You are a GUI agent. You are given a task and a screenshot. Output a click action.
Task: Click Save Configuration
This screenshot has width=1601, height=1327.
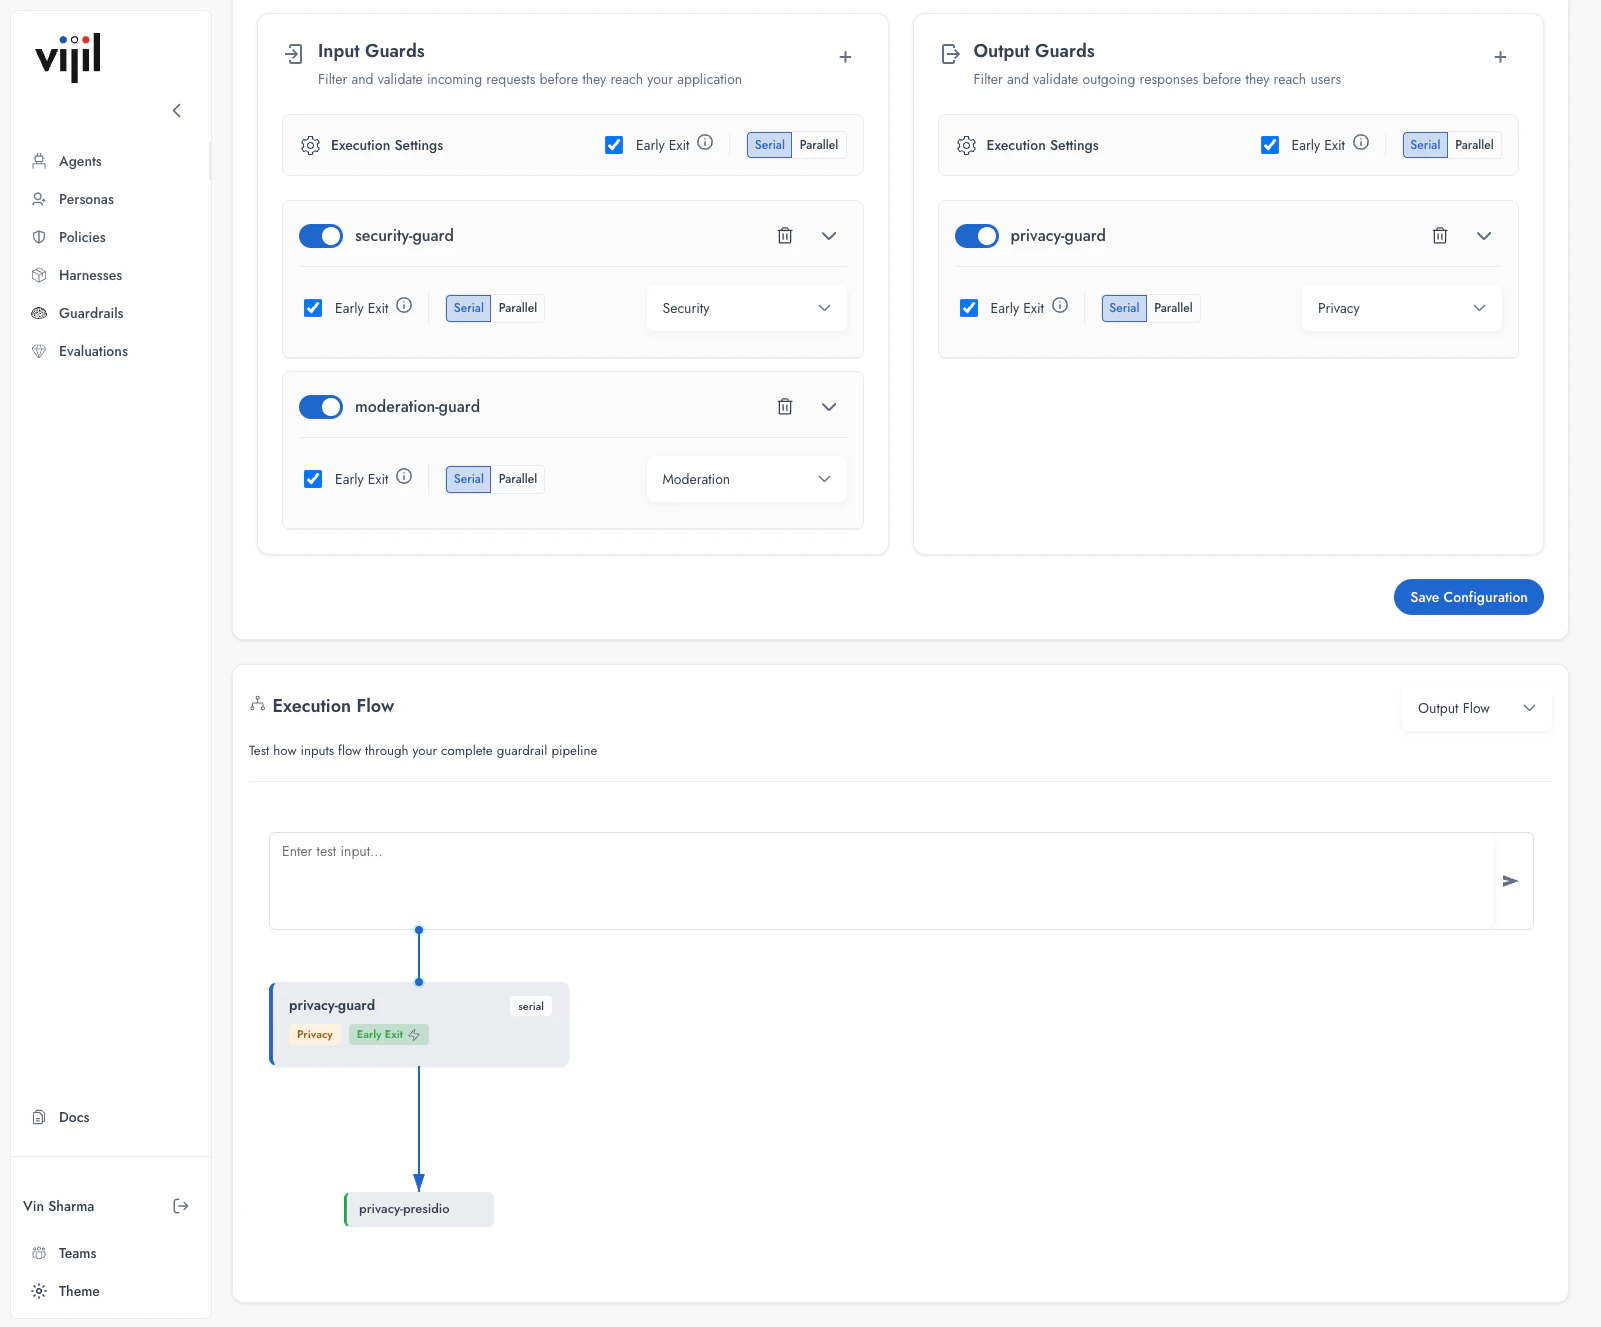click(x=1468, y=597)
